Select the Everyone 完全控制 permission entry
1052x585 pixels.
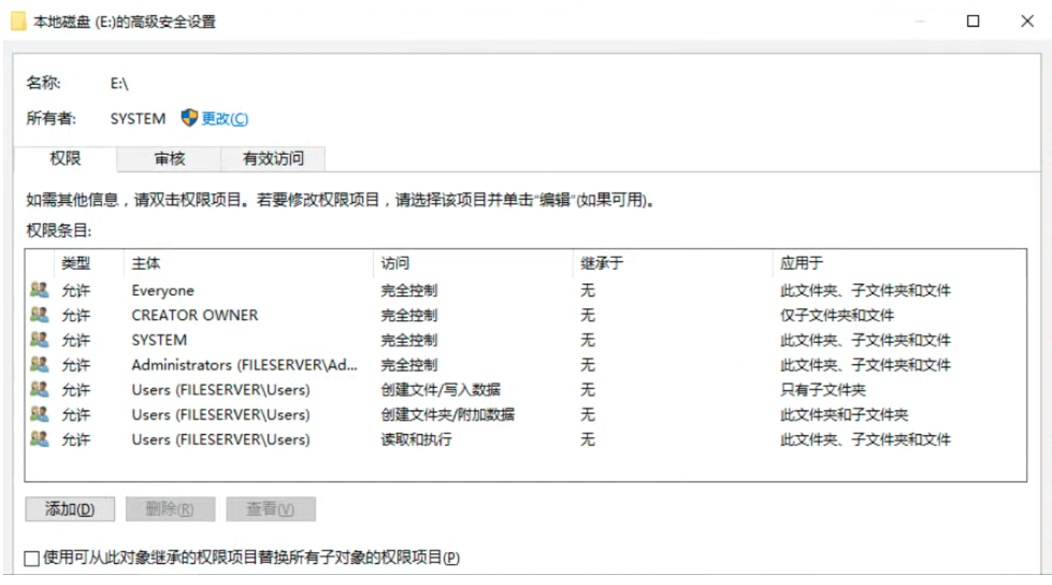click(x=300, y=290)
